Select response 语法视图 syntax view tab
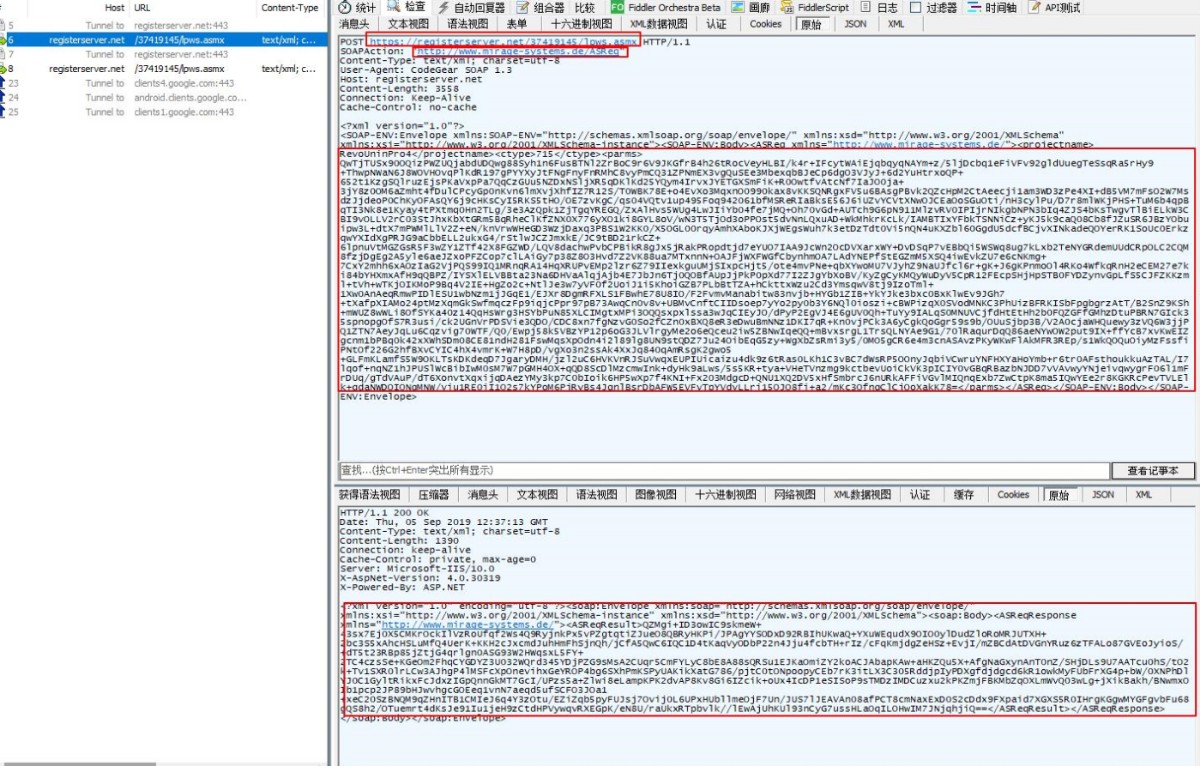 (x=597, y=495)
